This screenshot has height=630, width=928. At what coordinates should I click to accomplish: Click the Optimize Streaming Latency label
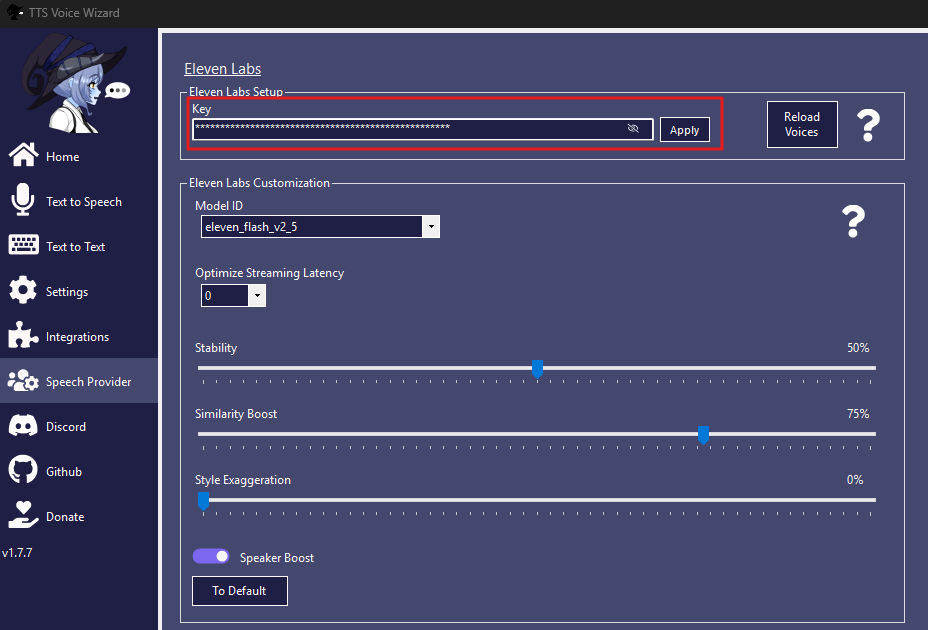[269, 273]
